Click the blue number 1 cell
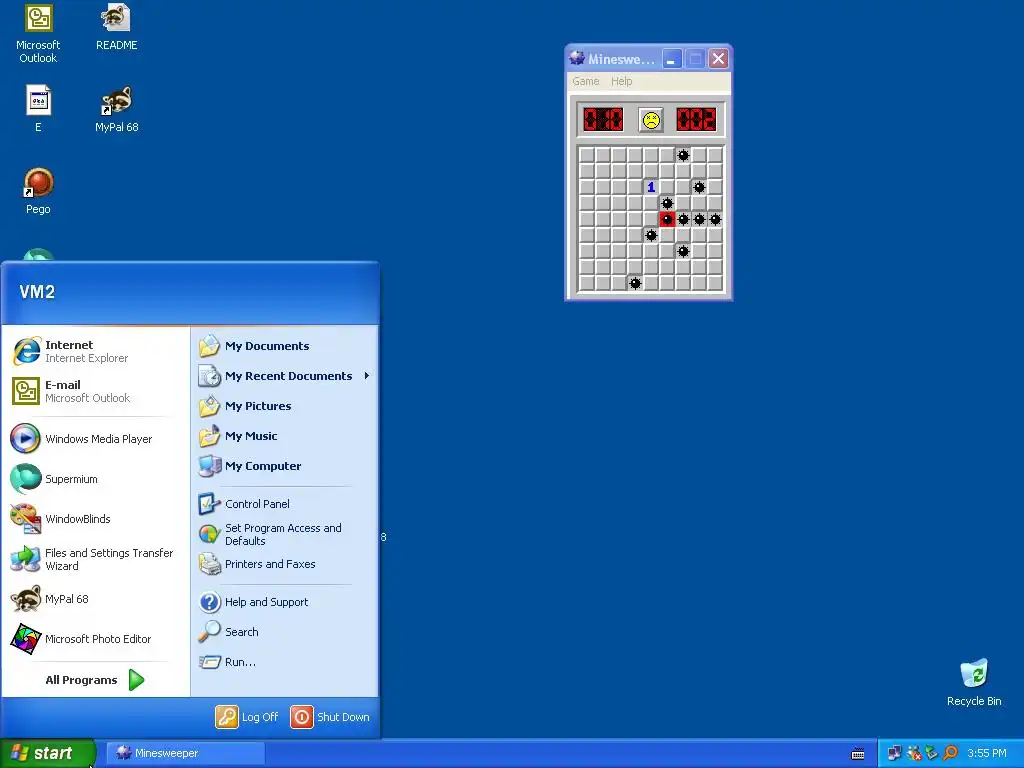 [x=651, y=187]
